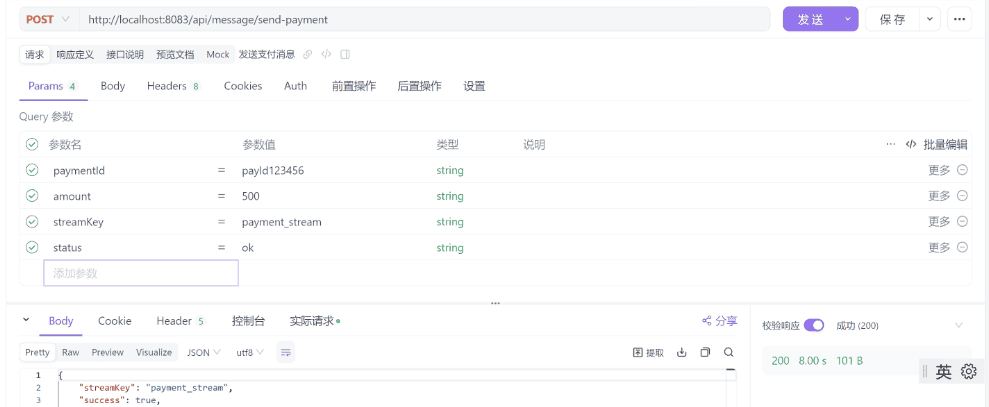This screenshot has height=407, width=989.
Task: Open the response Header tab
Action: point(180,321)
